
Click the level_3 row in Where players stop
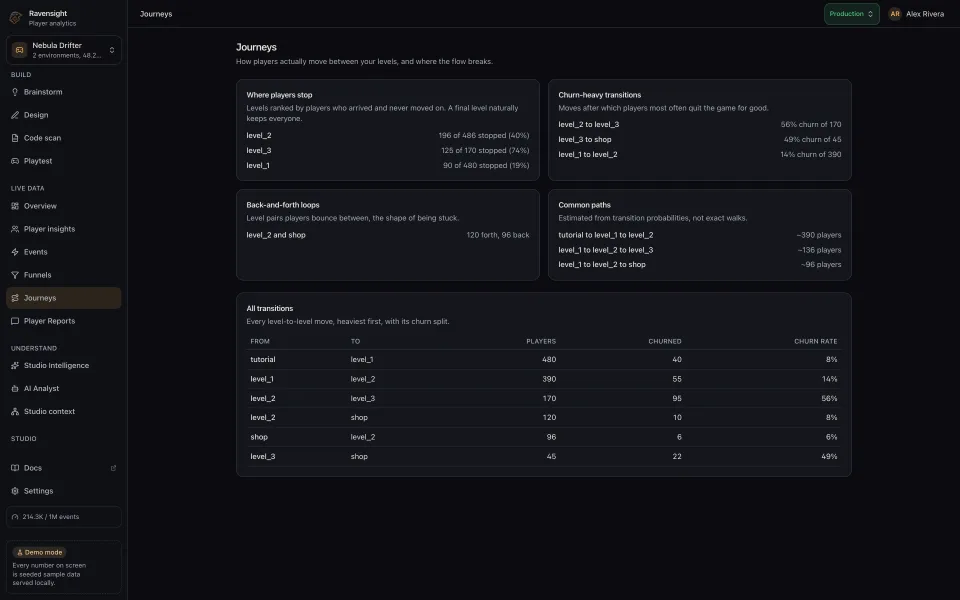click(x=388, y=150)
